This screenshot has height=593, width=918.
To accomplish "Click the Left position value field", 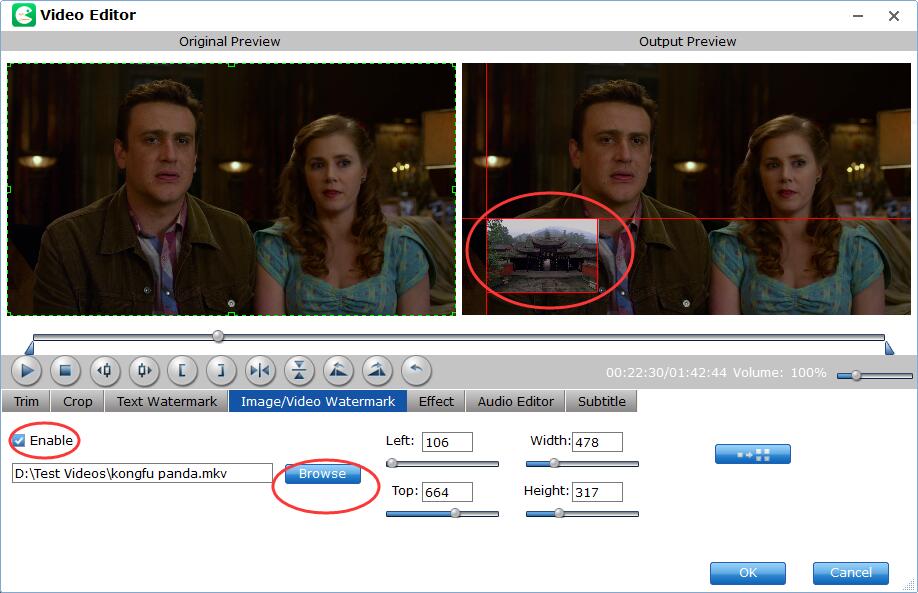I will tap(447, 442).
